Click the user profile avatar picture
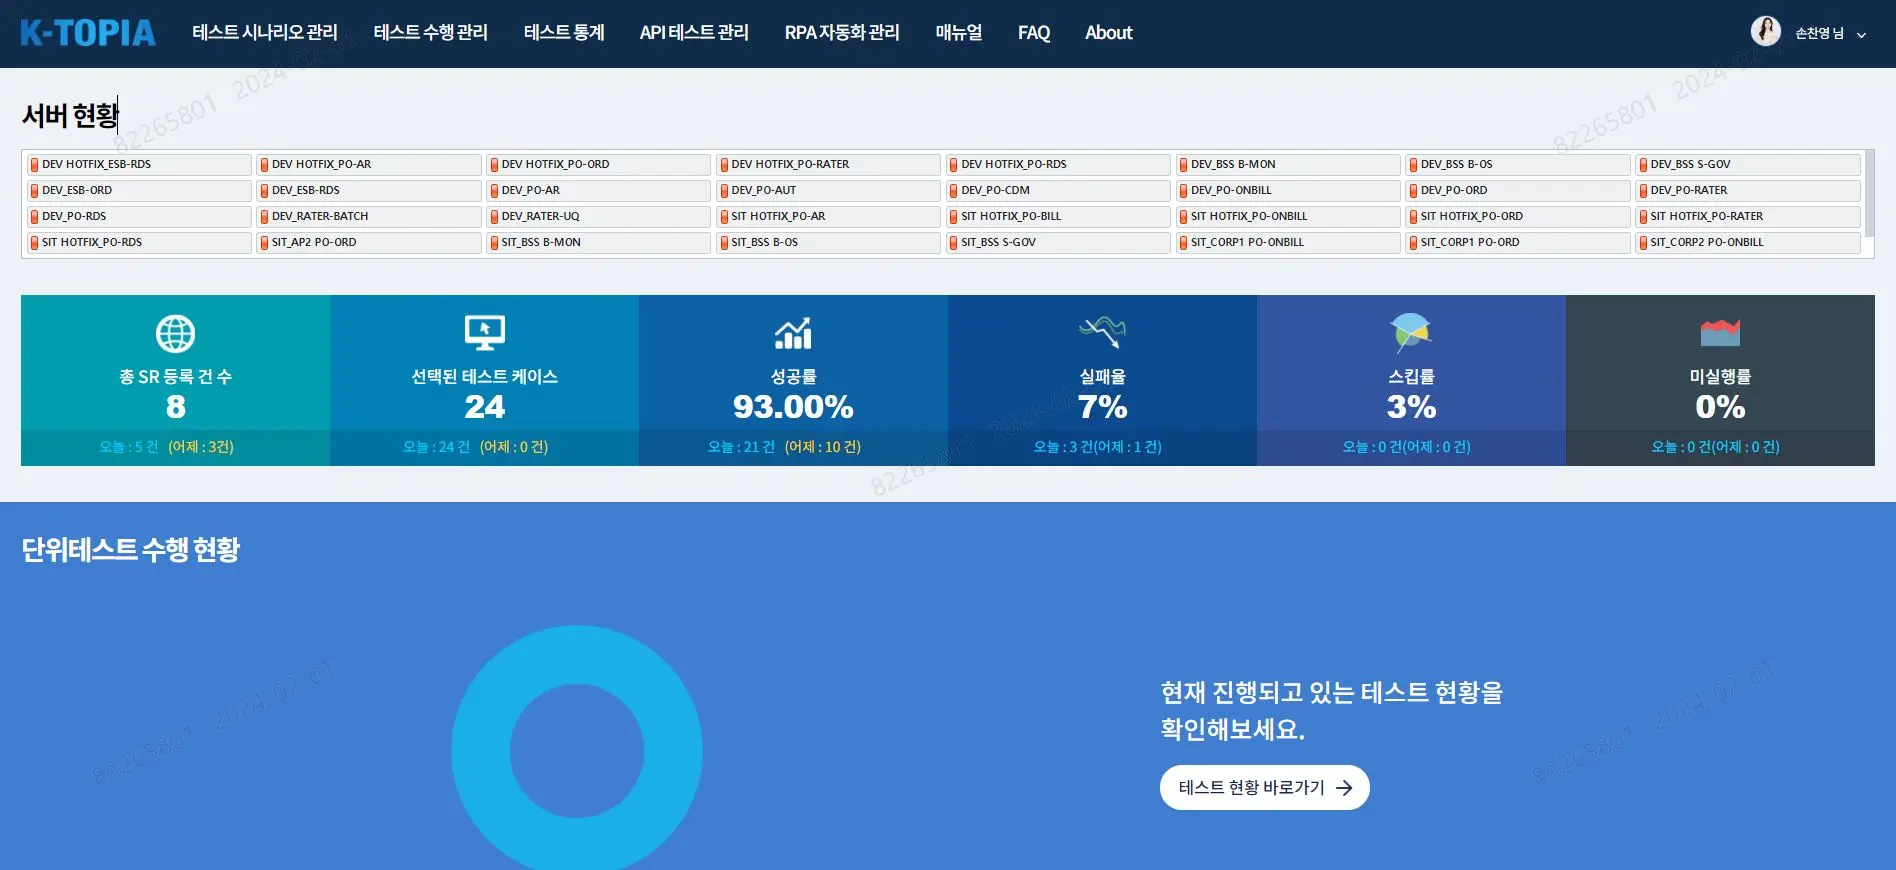 click(x=1765, y=32)
